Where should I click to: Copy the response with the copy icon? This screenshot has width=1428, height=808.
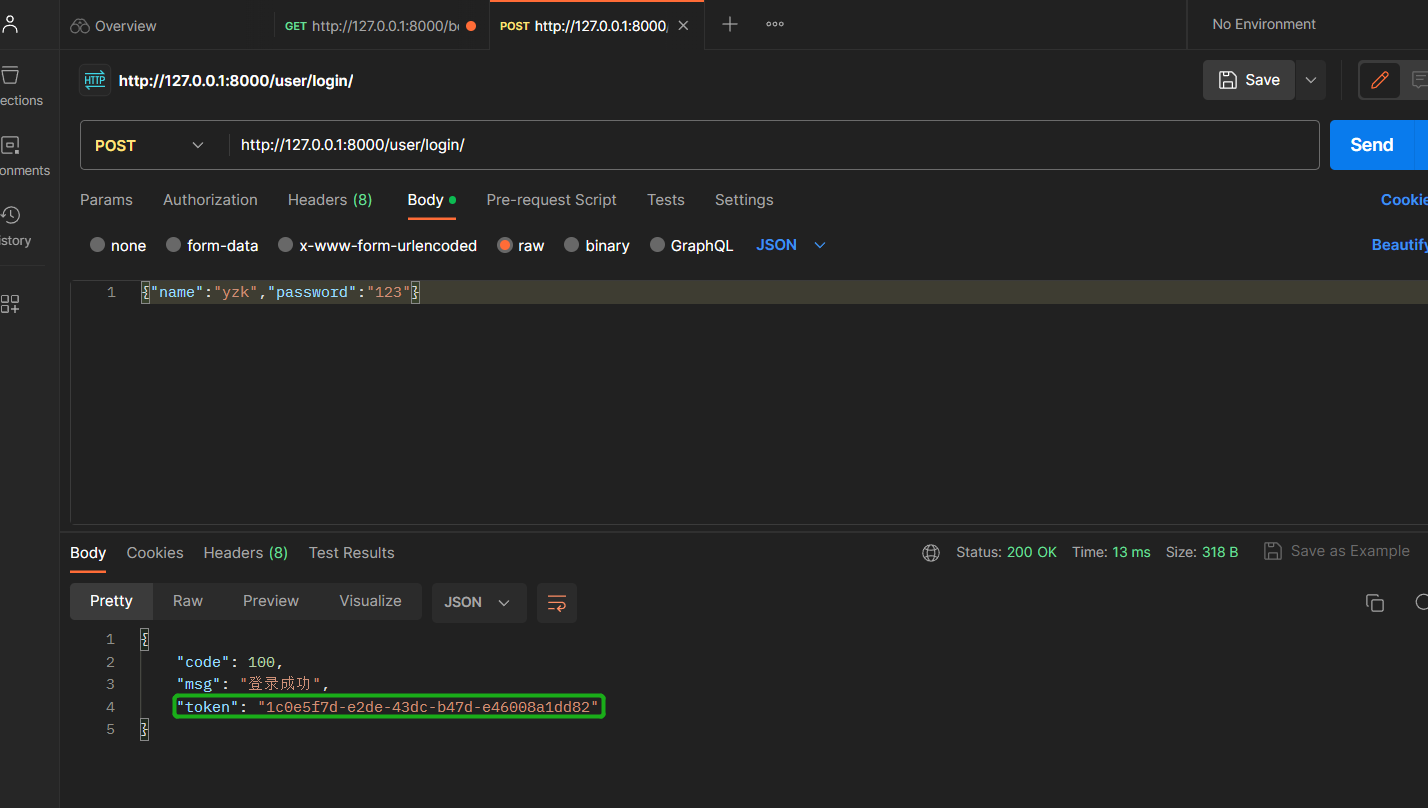click(1375, 602)
